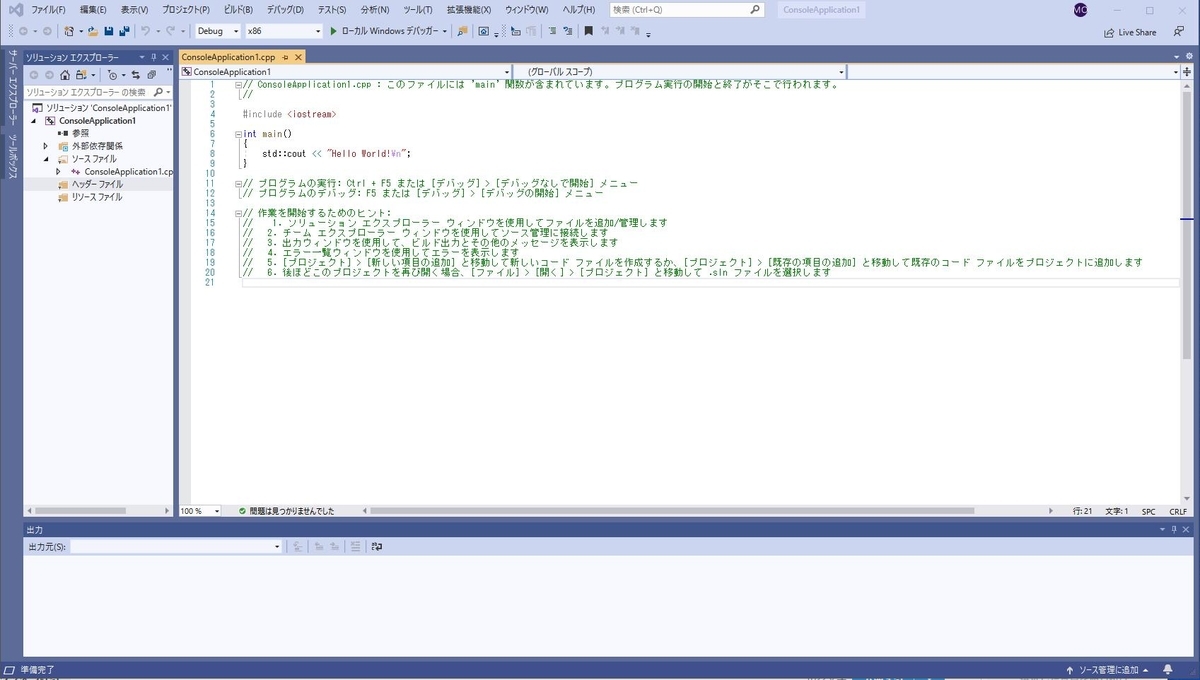Image resolution: width=1200 pixels, height=680 pixels.
Task: Expand ConsoleApplication1.cpp file node
Action: click(59, 172)
